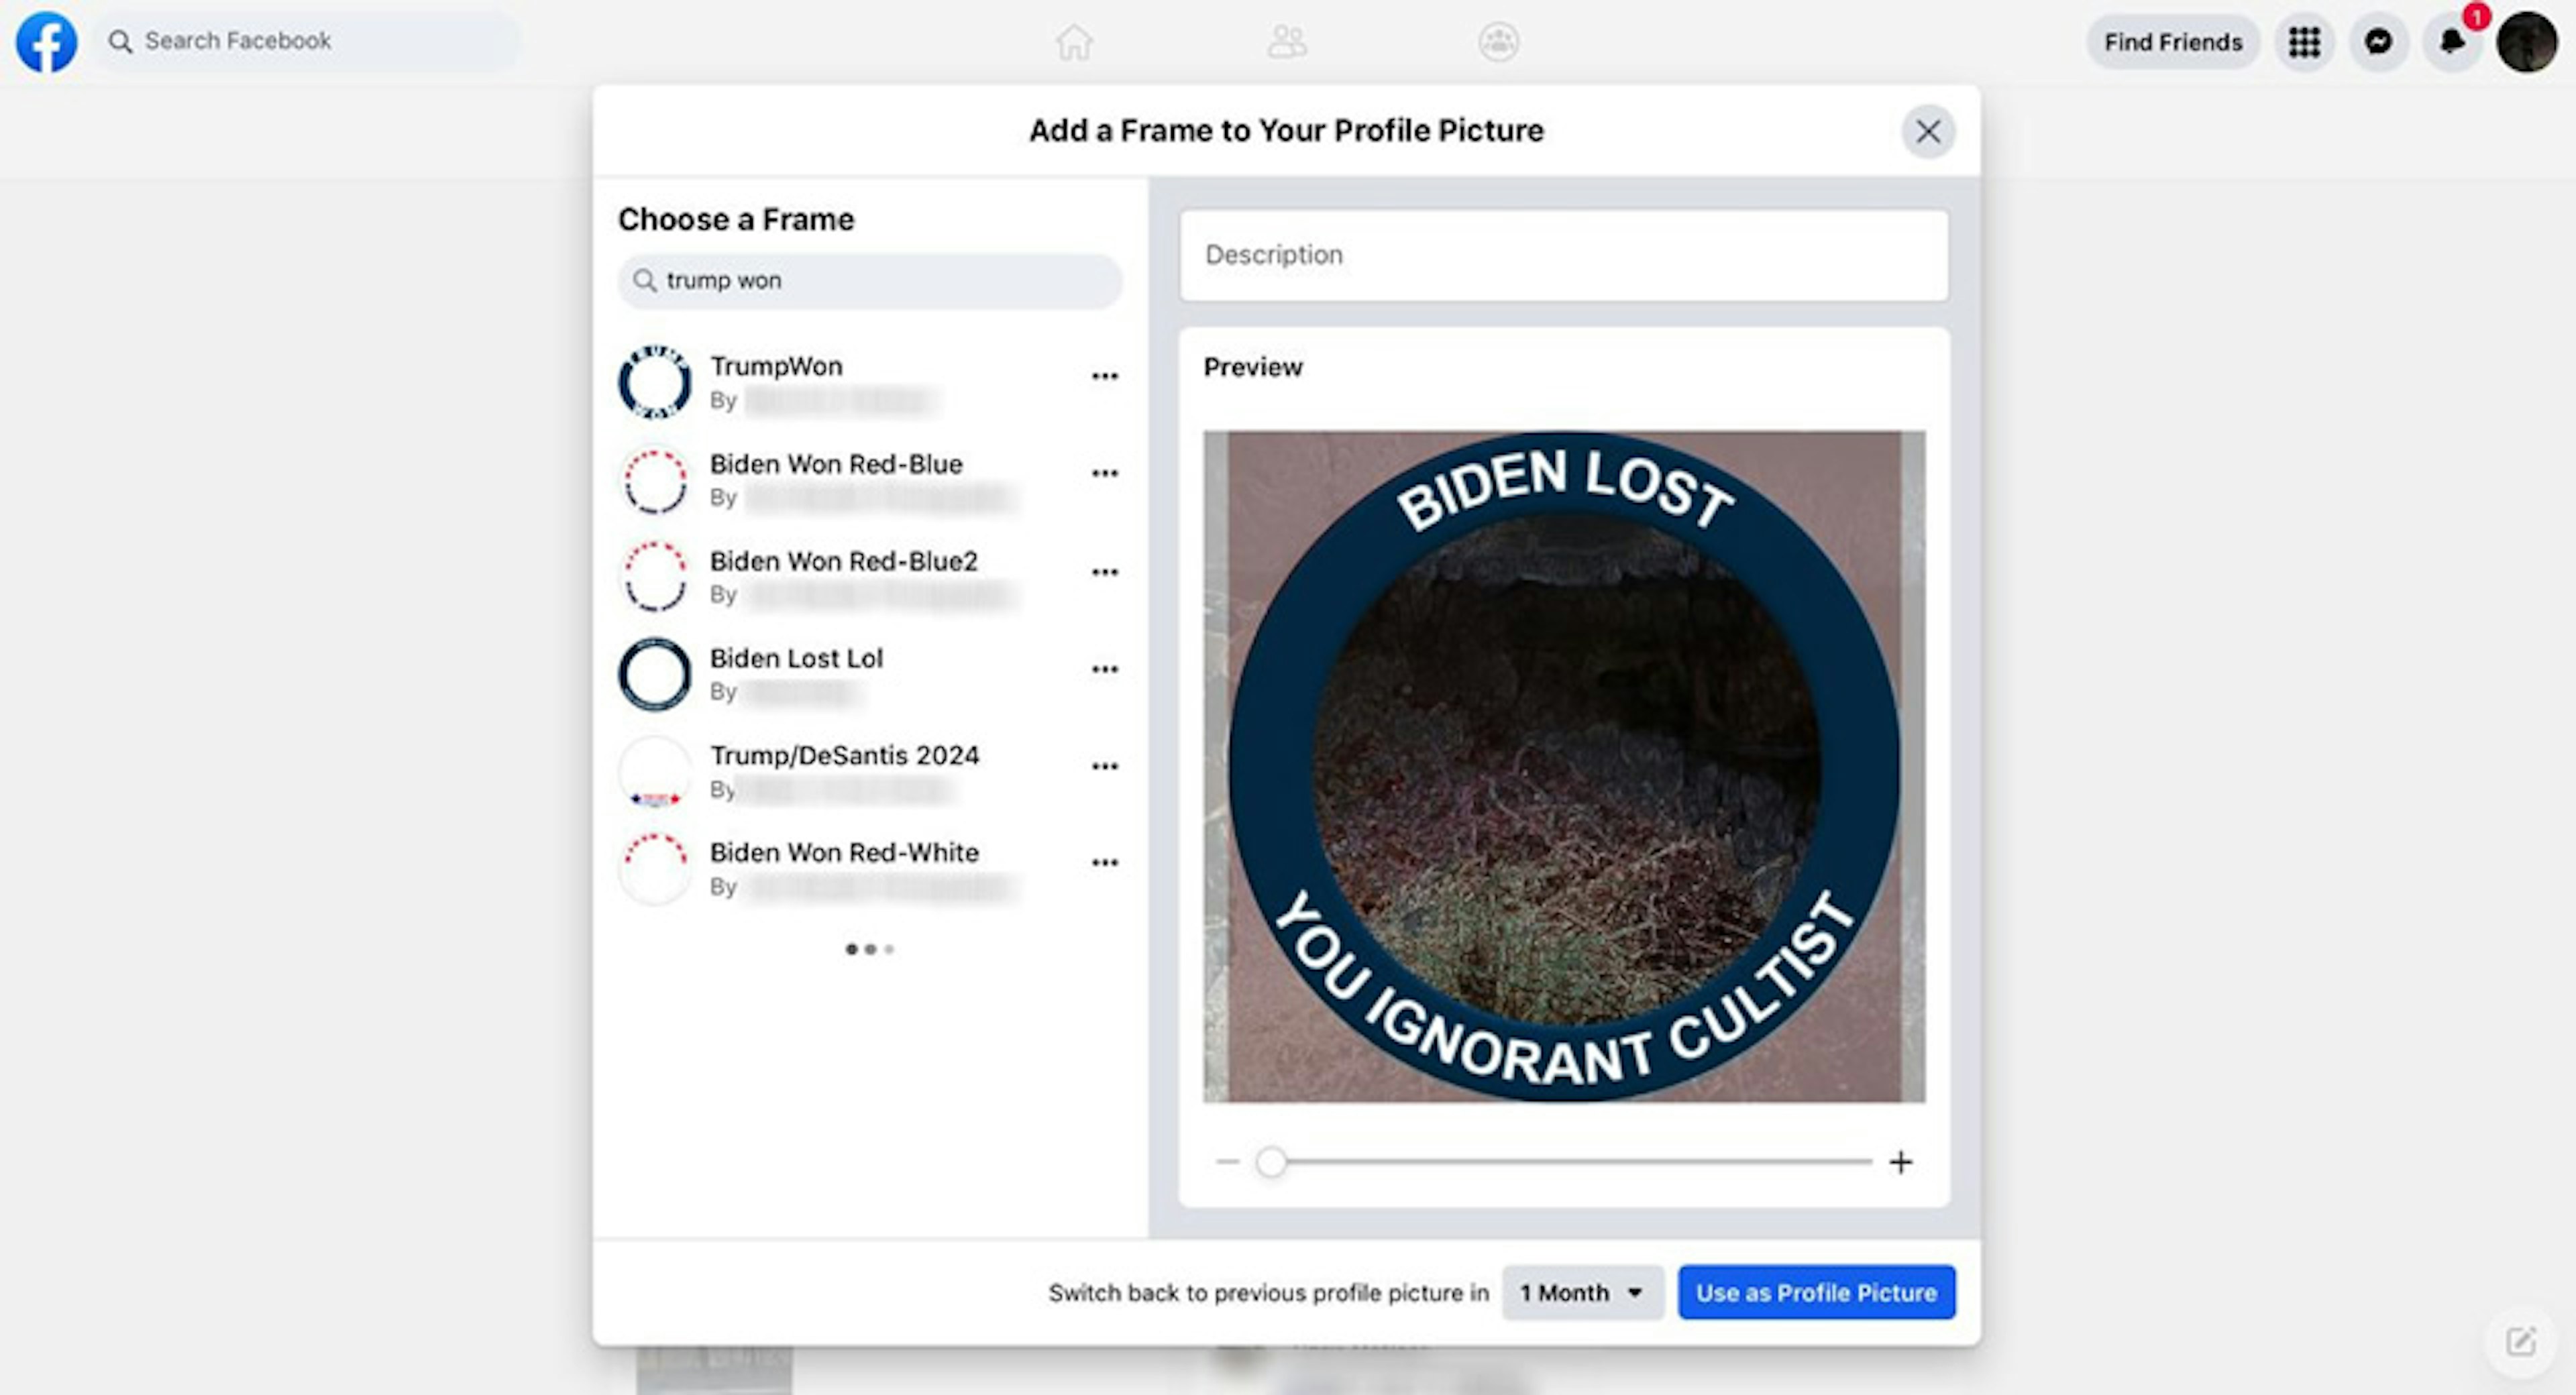
Task: Open the Home feed icon
Action: pos(1074,42)
